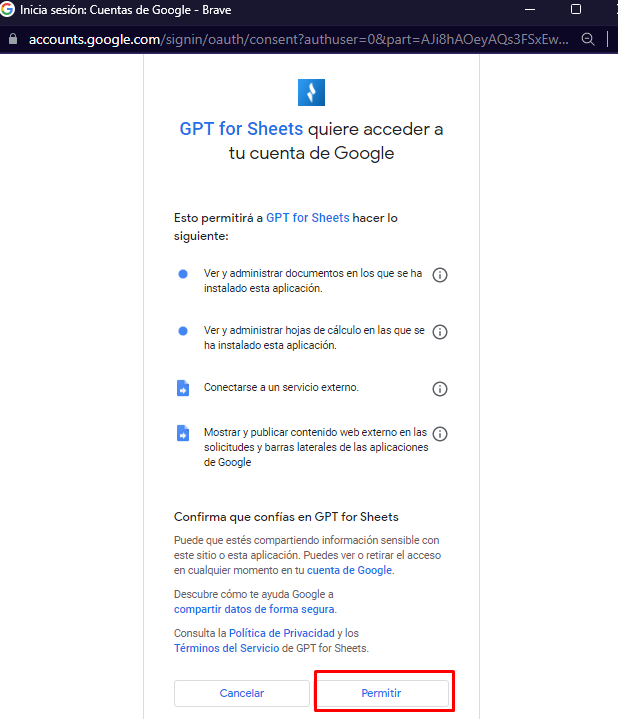Click the script icon beside Conectarse a un servicio

183,388
